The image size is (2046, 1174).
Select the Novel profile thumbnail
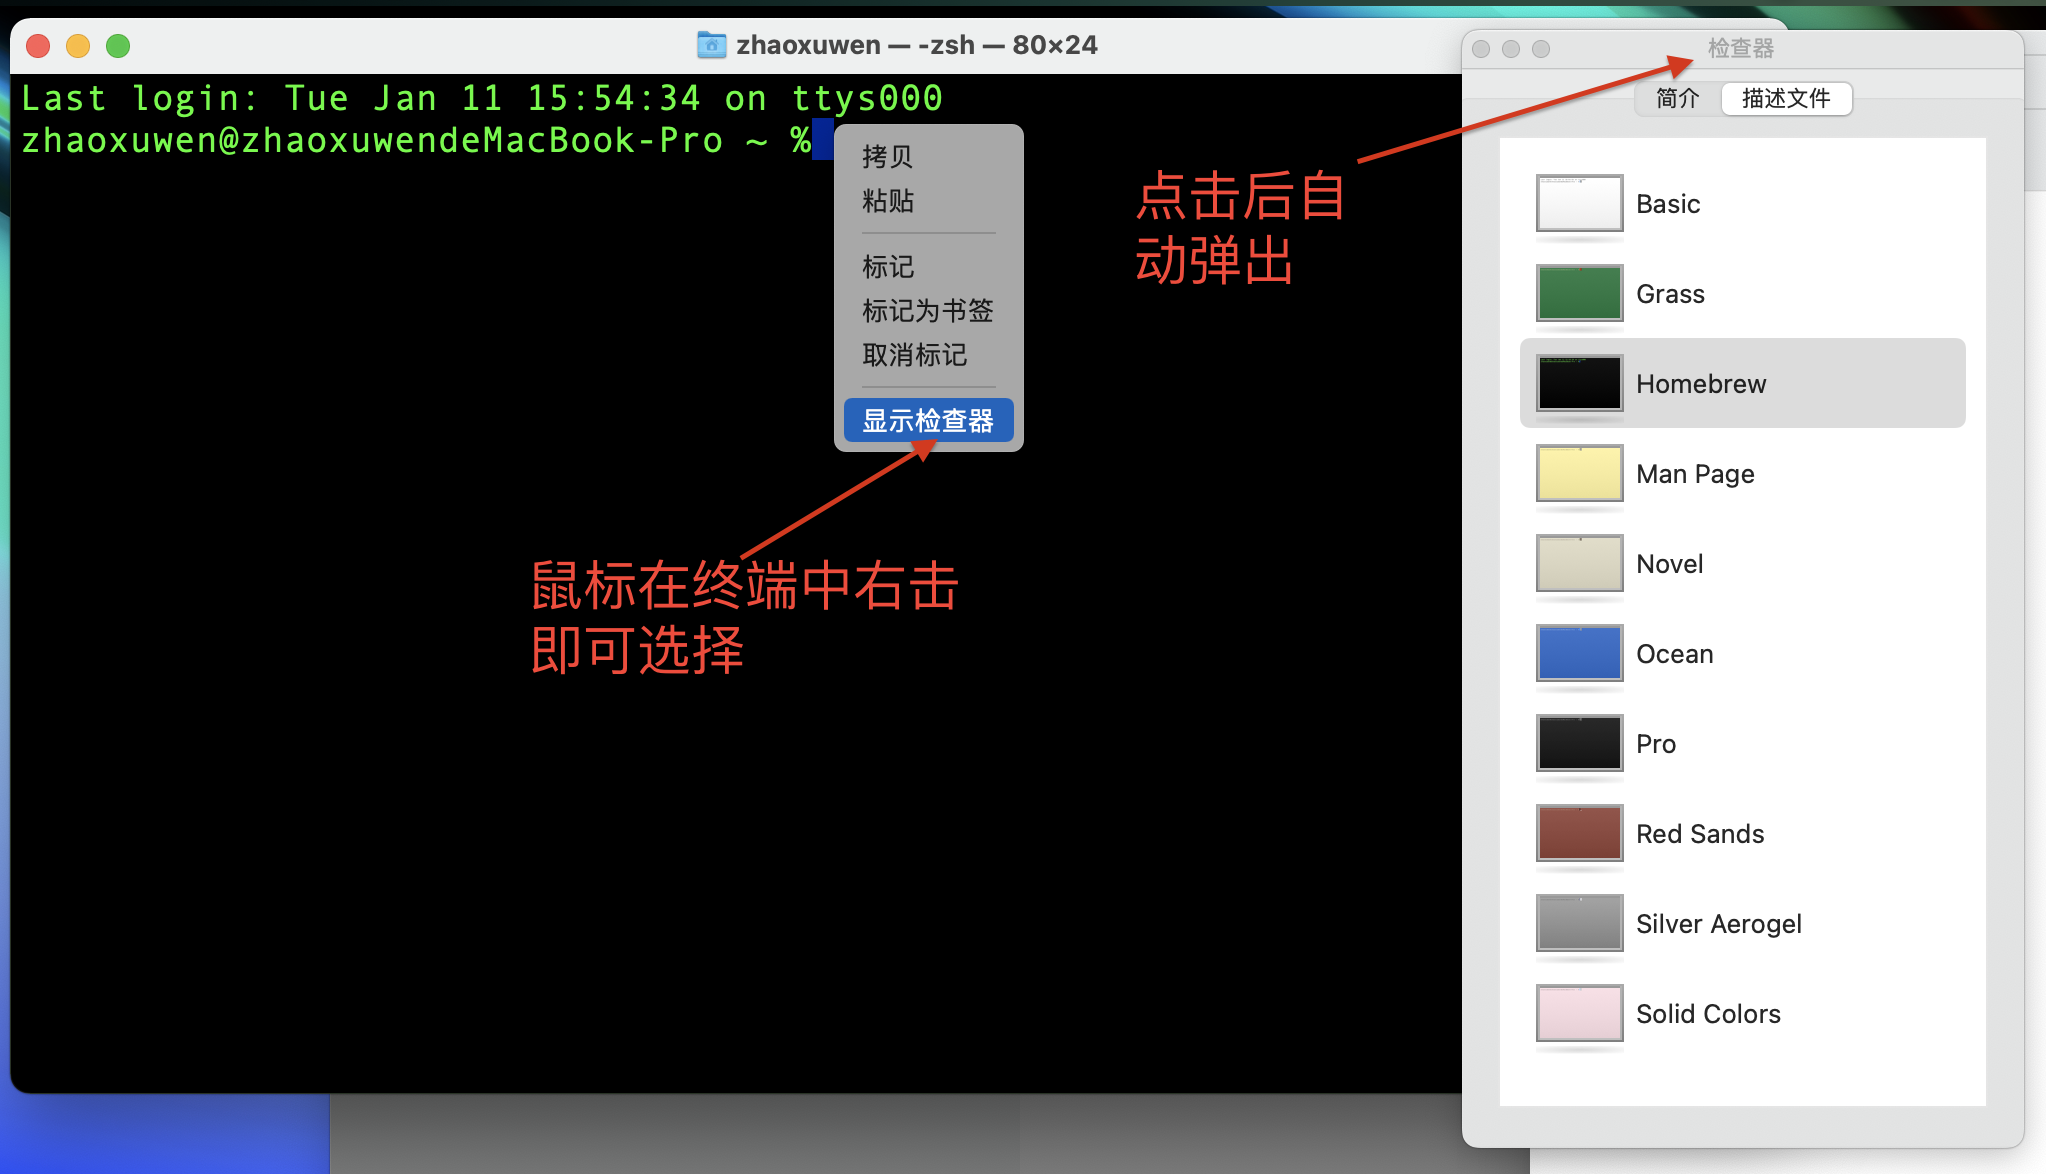pos(1578,563)
